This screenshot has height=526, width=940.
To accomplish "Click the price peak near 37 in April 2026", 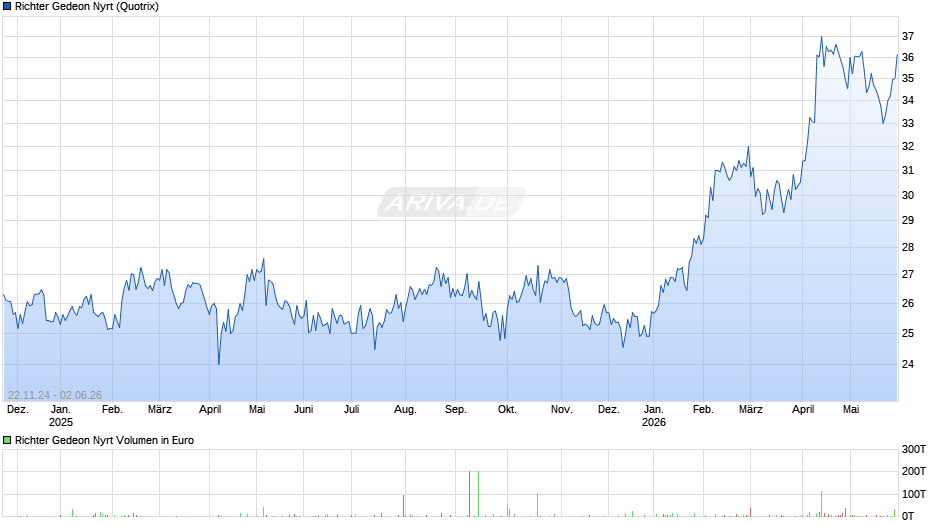I will pos(821,37).
